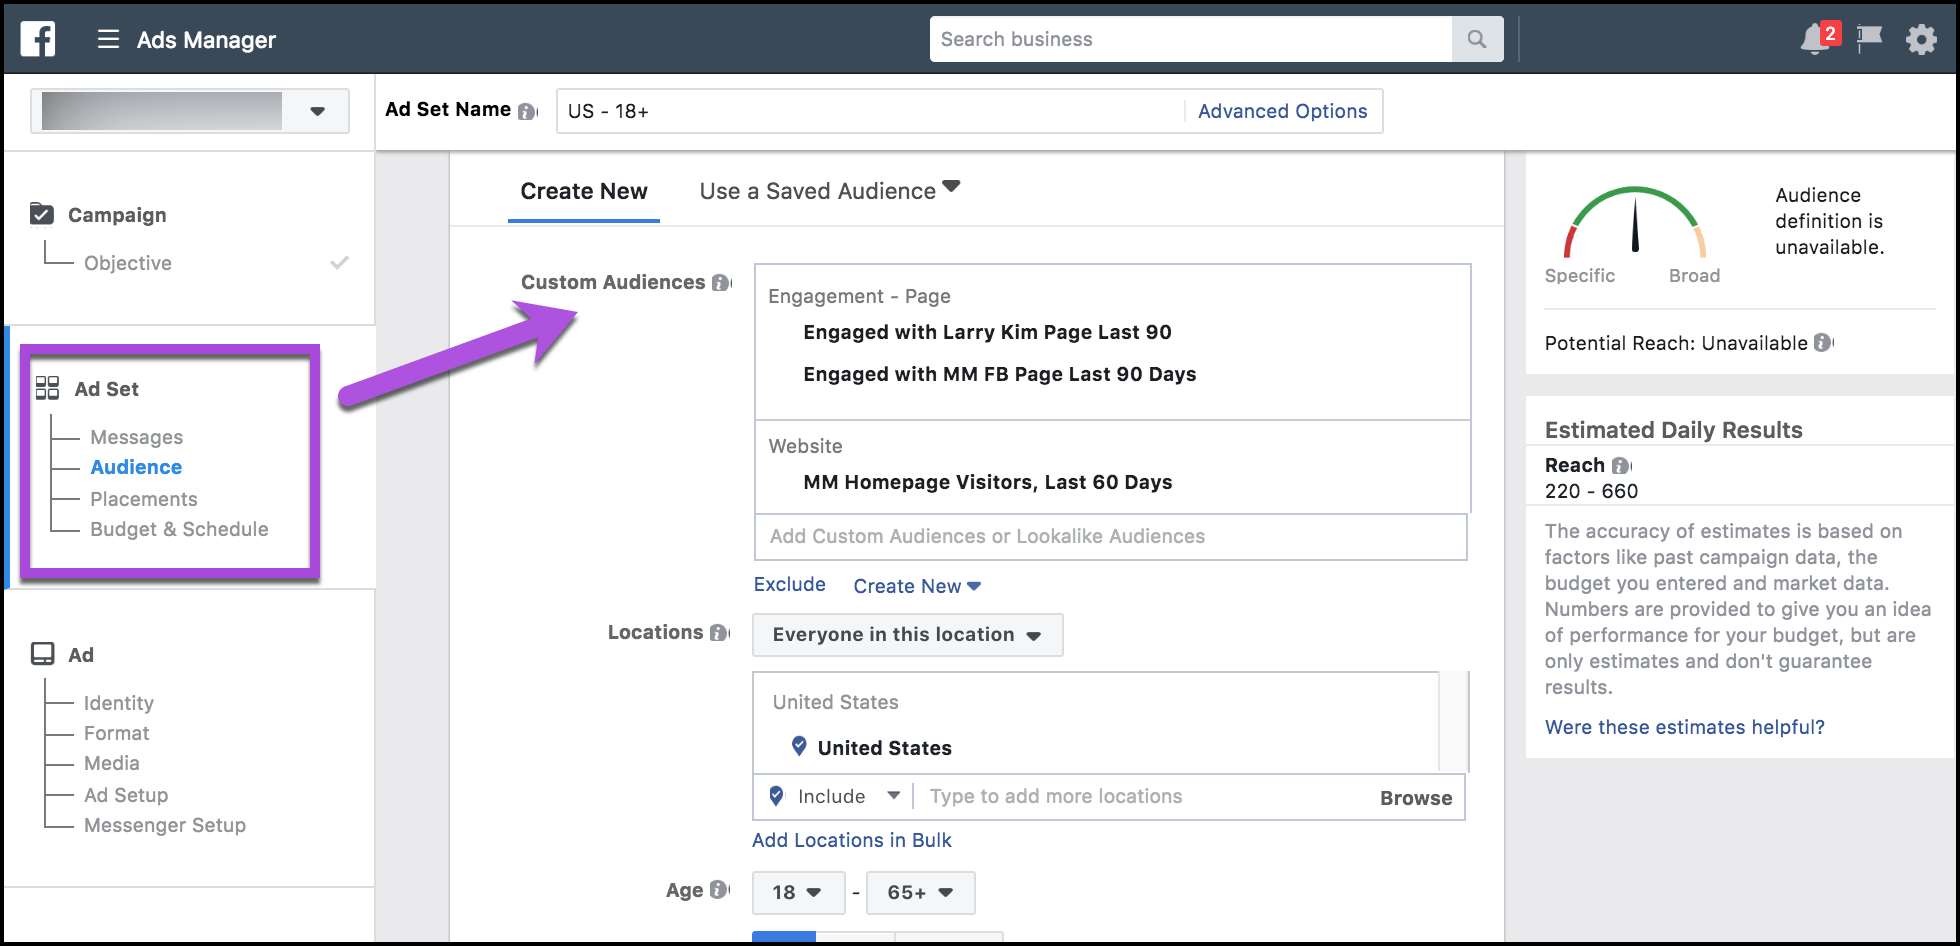Image resolution: width=1960 pixels, height=946 pixels.
Task: Open the hamburger navigation menu
Action: coord(107,39)
